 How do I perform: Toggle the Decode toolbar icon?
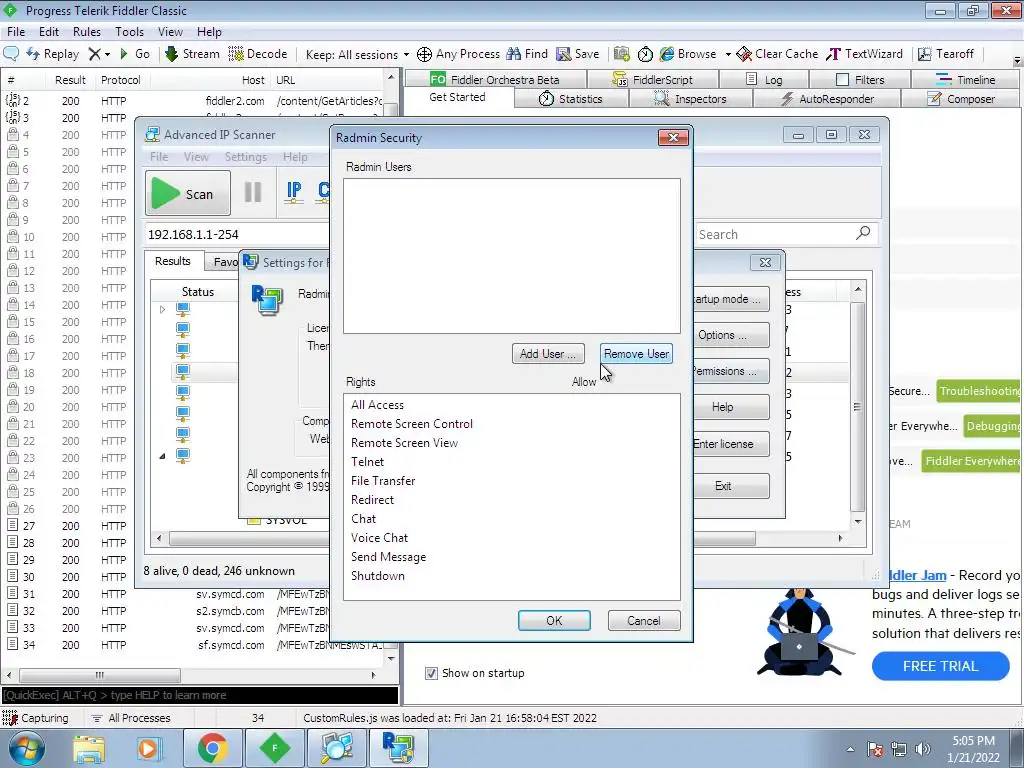coord(236,54)
